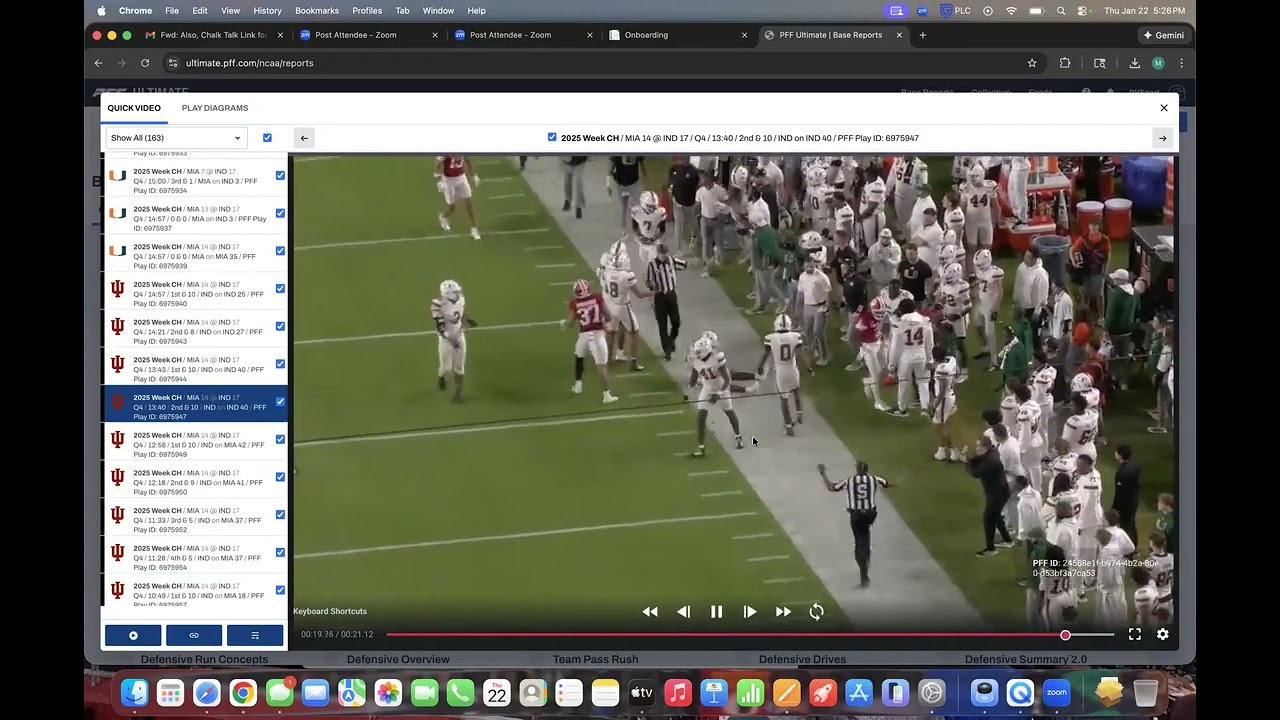Uncheck play ID 6975939 checkbox
Viewport: 1280px width, 720px height.
(x=280, y=251)
